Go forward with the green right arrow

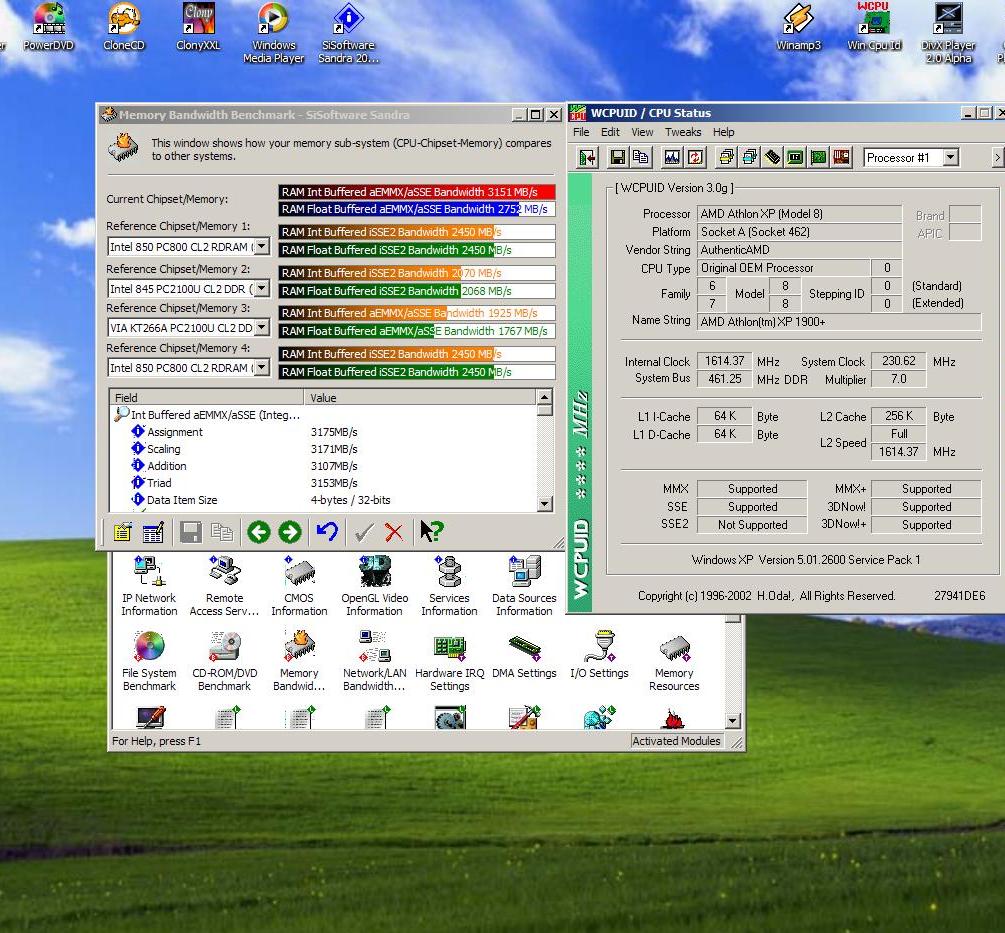click(290, 532)
